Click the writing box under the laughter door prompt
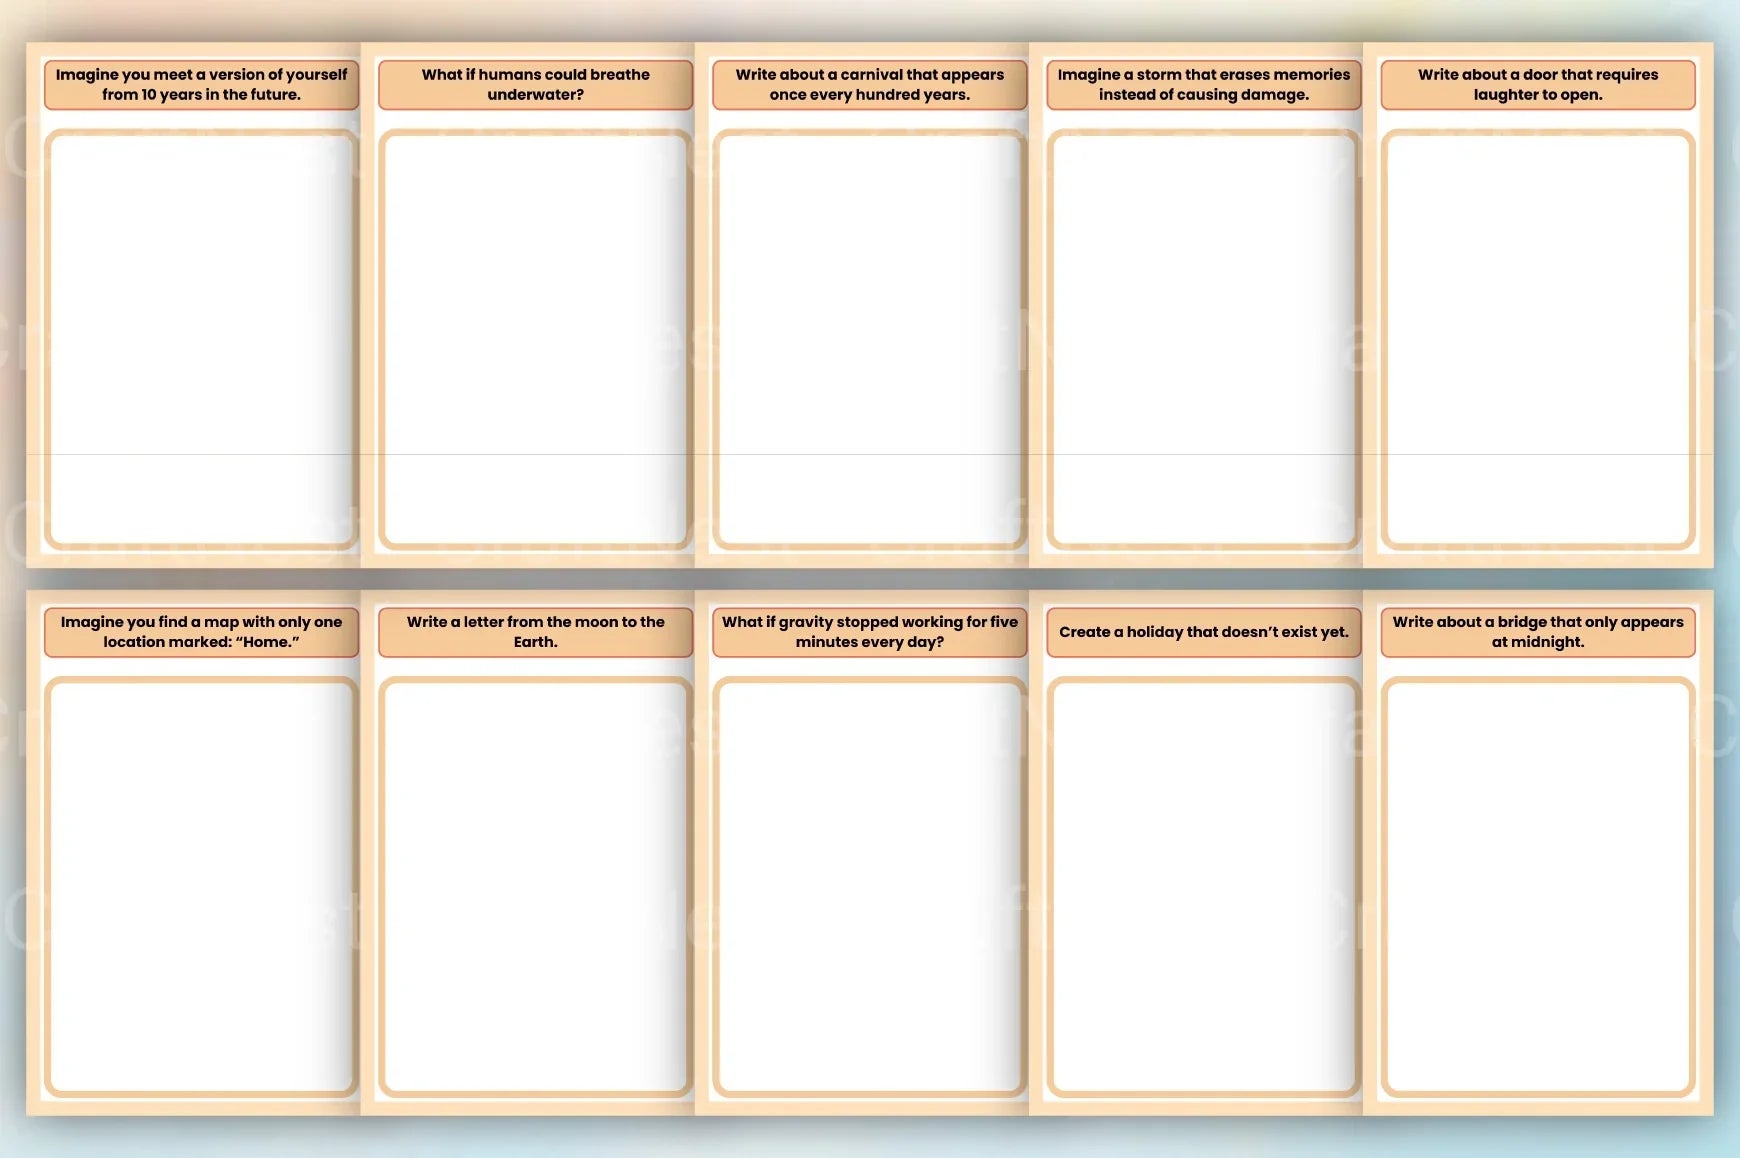This screenshot has height=1158, width=1740. click(1537, 340)
